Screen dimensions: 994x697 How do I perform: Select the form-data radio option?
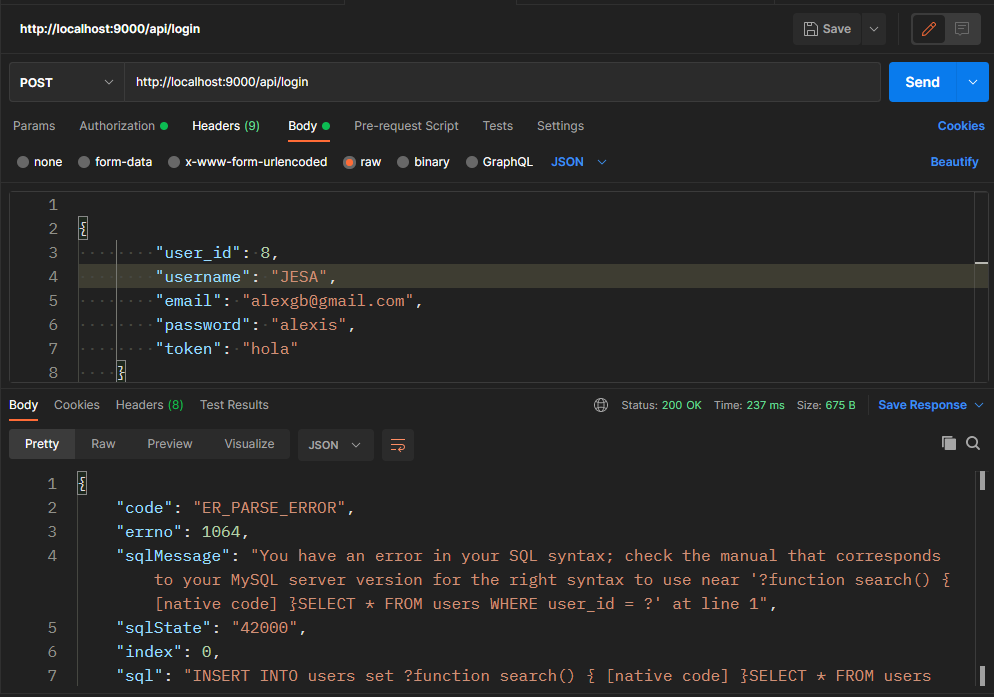coord(84,162)
